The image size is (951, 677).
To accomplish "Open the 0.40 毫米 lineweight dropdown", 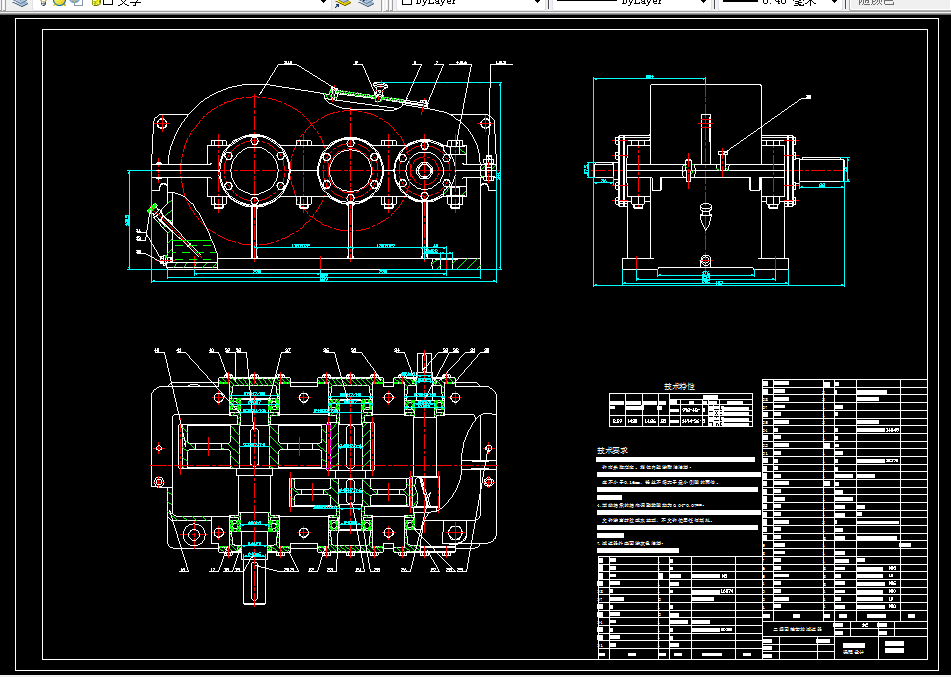I will click(x=835, y=2).
